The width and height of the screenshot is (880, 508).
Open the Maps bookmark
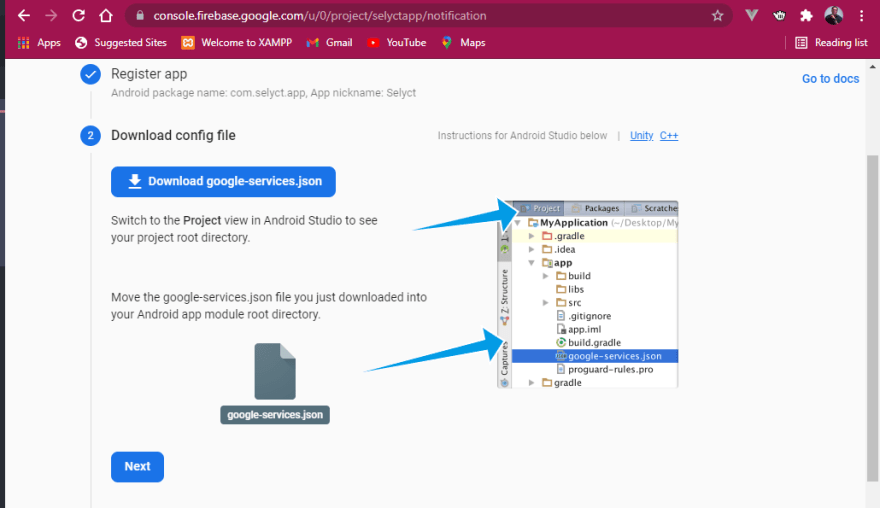point(463,43)
